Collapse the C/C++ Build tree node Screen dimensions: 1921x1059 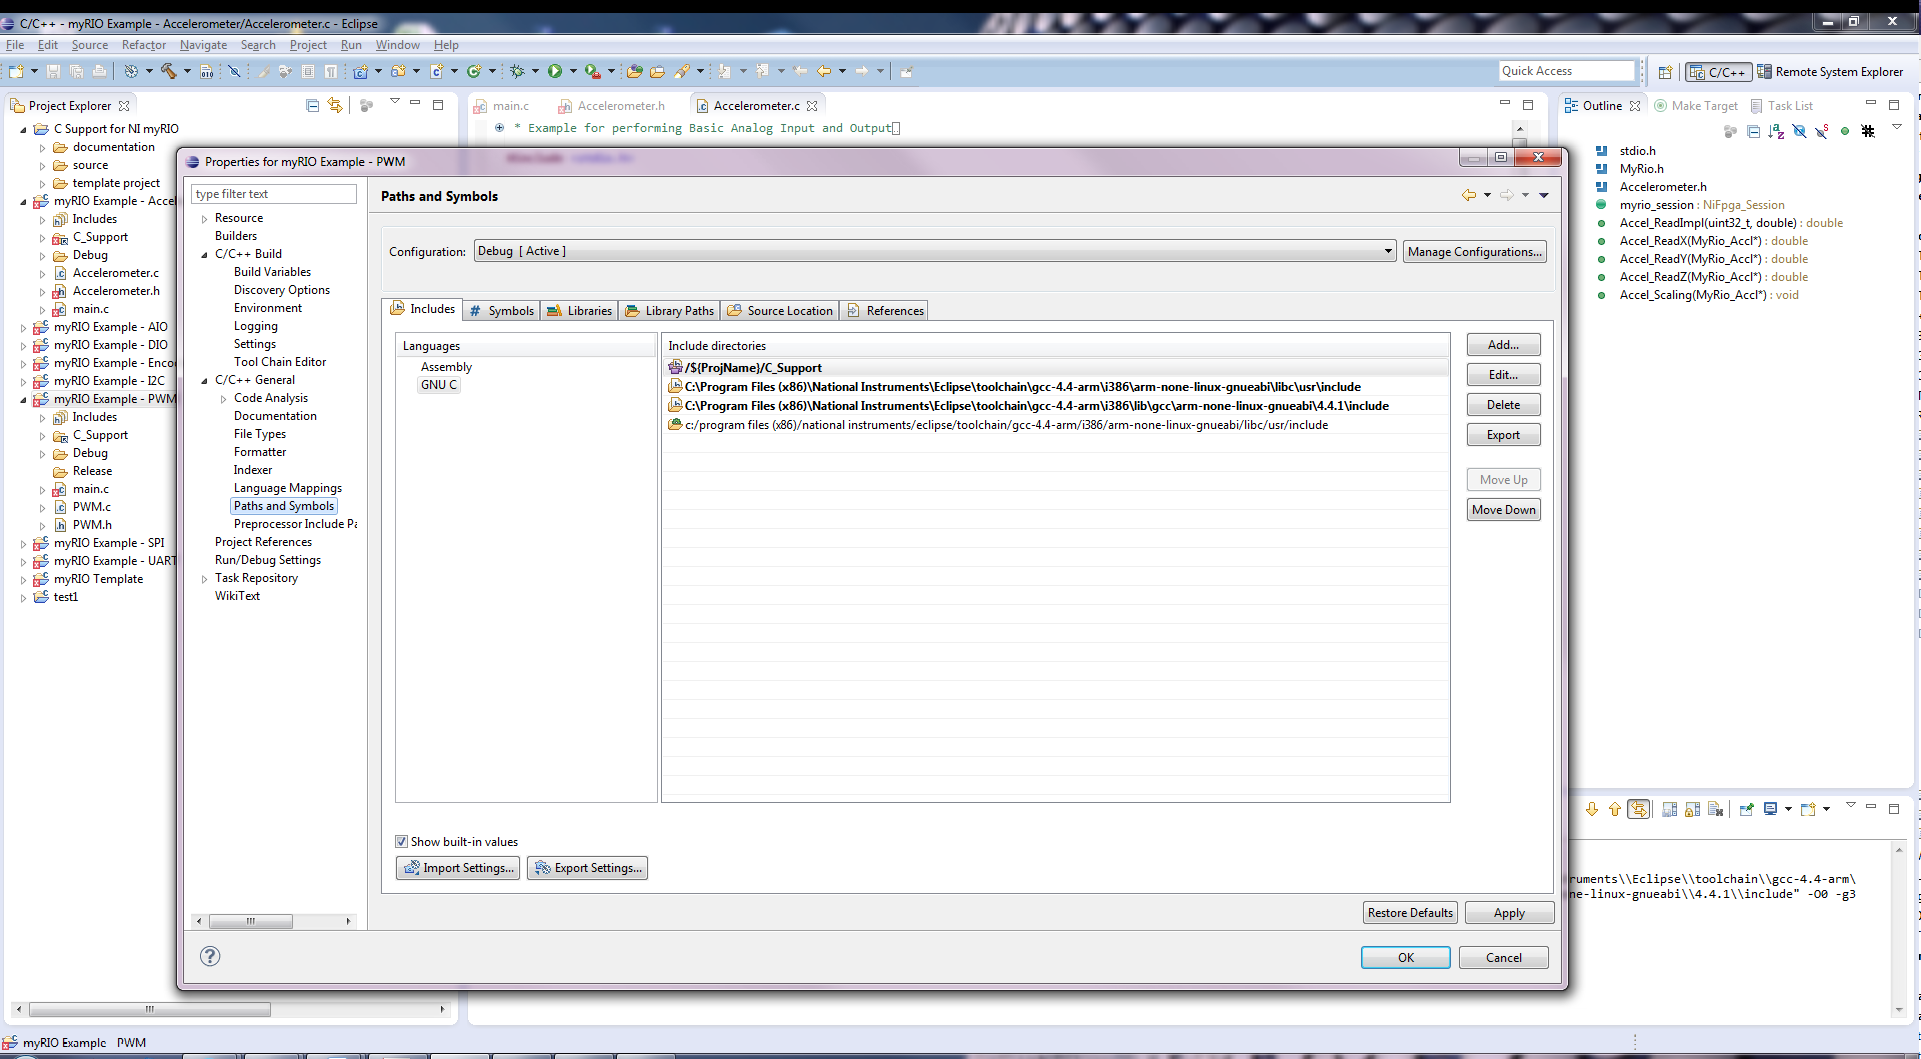tap(205, 255)
